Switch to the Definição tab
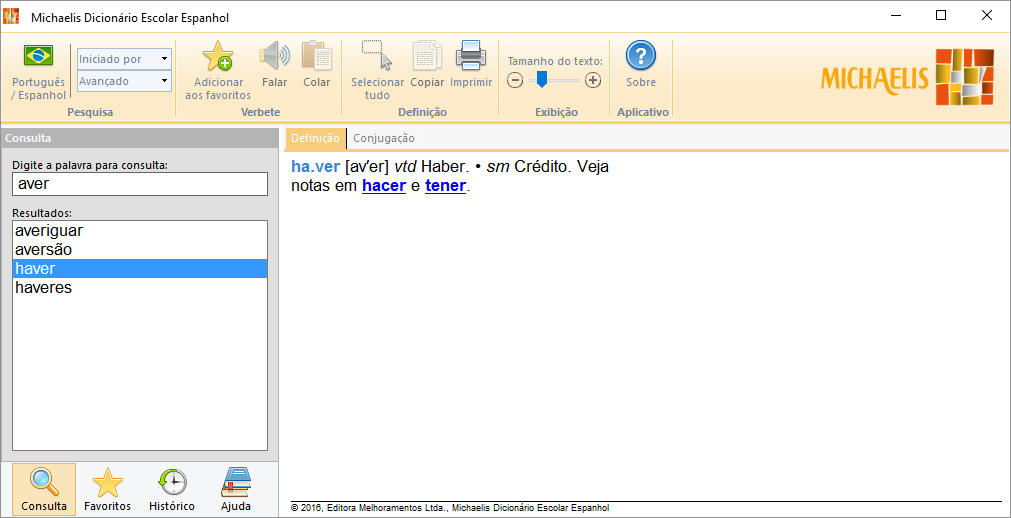 [x=315, y=138]
